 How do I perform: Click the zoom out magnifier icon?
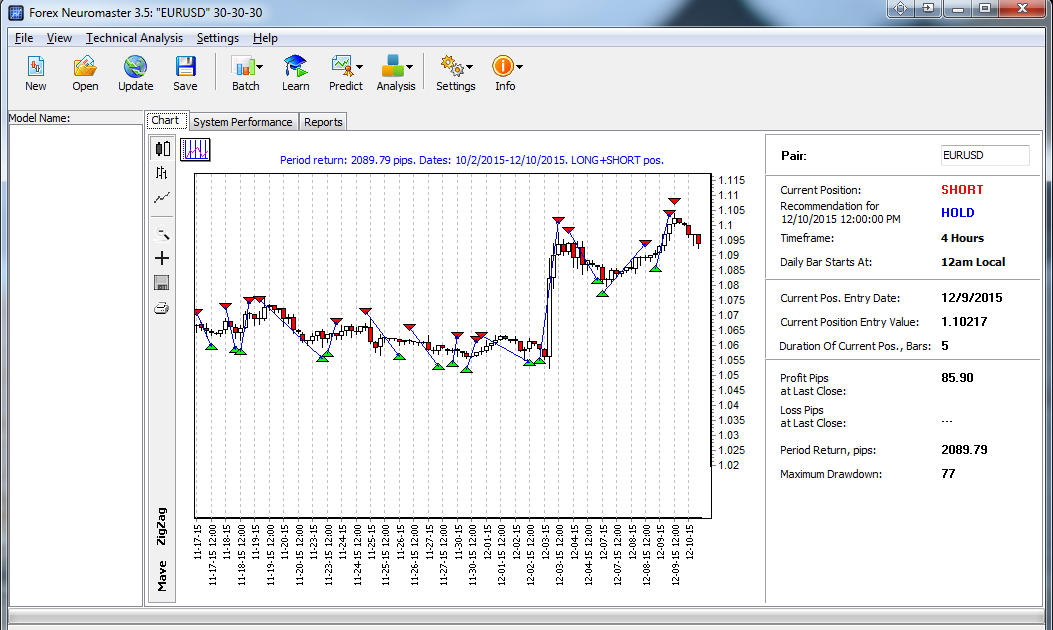click(162, 234)
